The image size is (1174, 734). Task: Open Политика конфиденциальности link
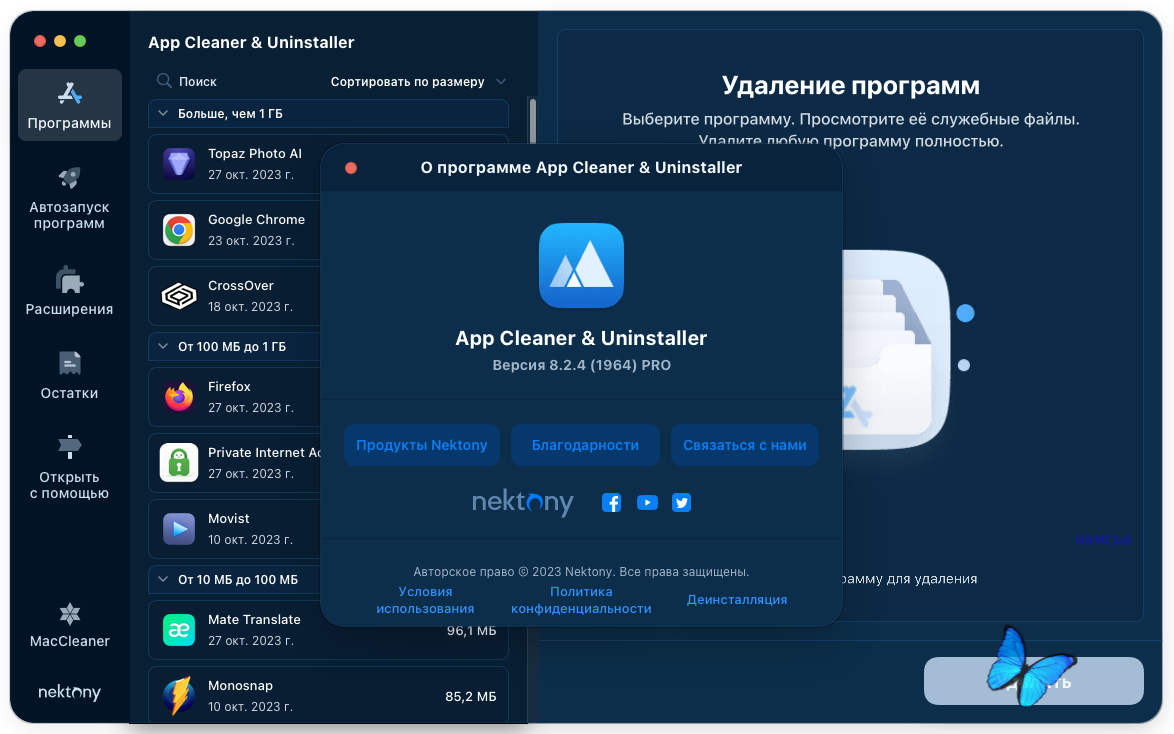(581, 600)
